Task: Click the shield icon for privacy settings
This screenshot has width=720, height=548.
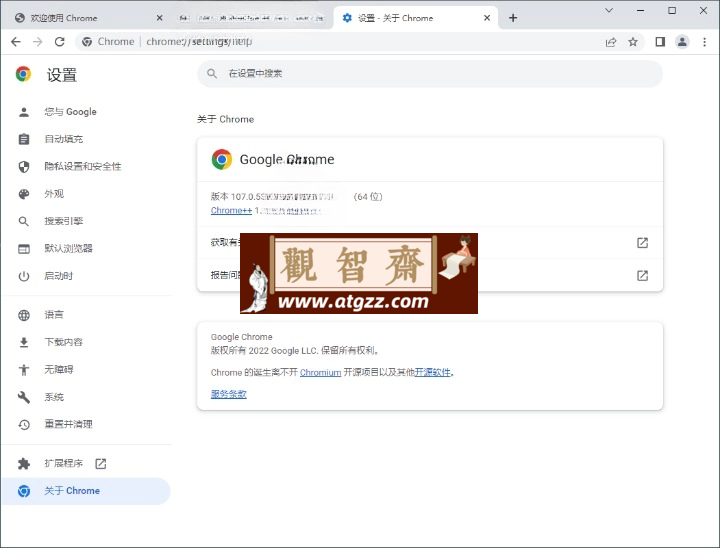Action: [24, 167]
